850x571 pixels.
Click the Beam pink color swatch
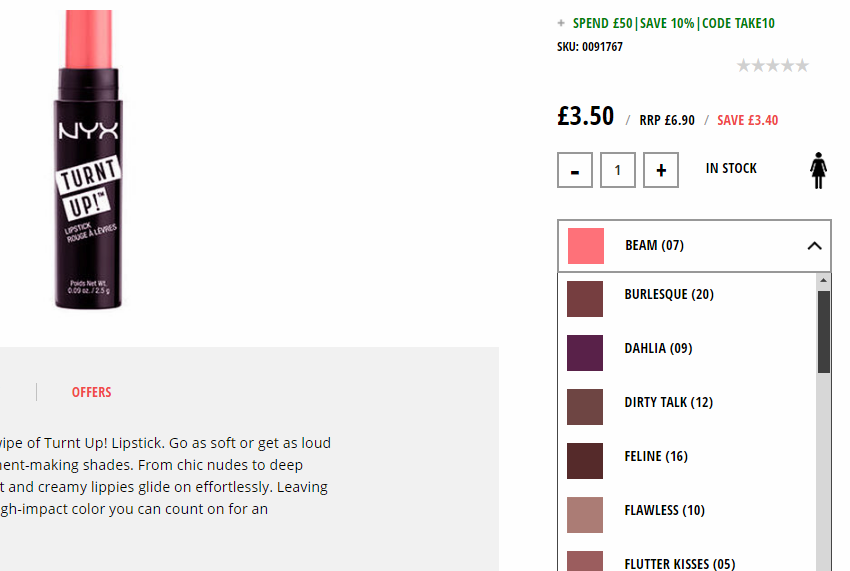tap(585, 246)
